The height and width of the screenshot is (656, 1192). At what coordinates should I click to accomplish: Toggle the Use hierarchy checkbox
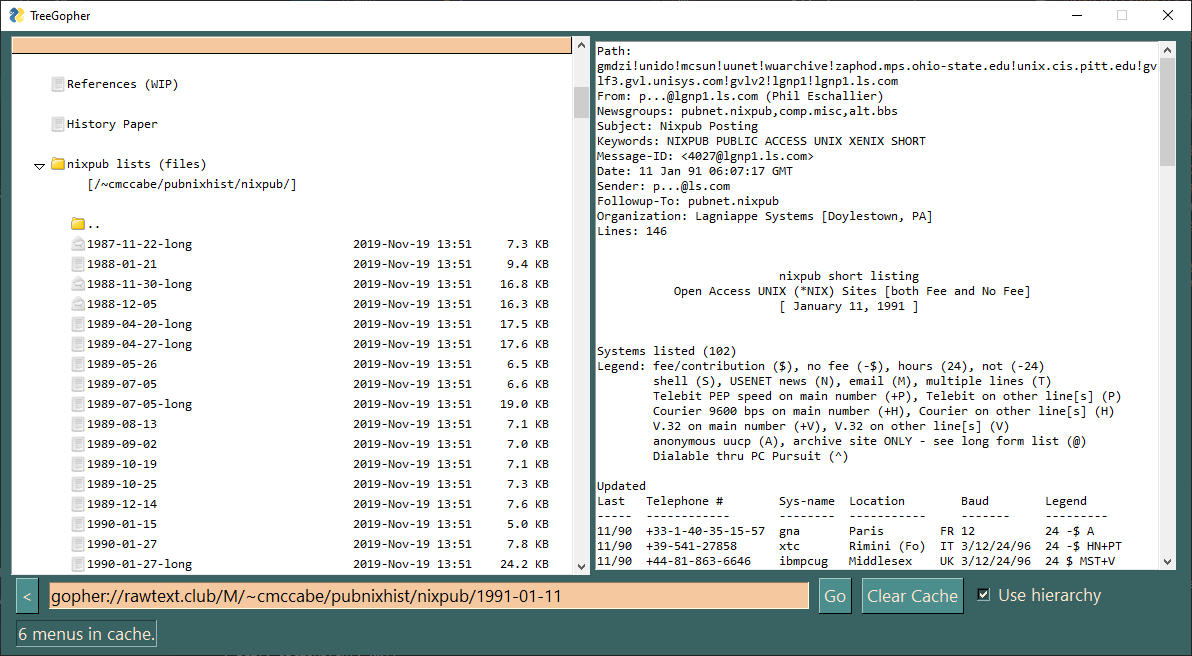click(x=984, y=595)
